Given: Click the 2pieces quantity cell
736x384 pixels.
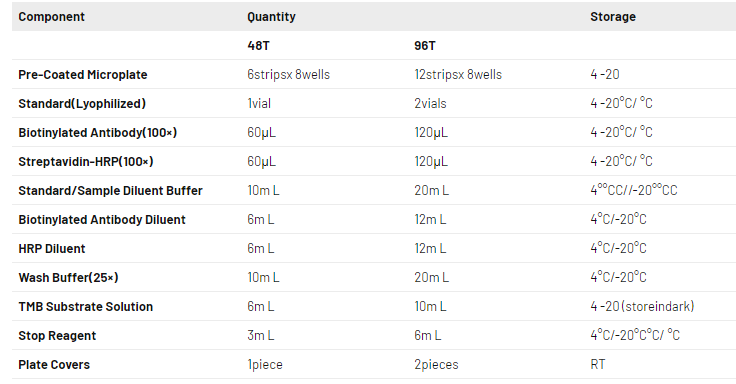Looking at the screenshot, I should coord(436,365).
